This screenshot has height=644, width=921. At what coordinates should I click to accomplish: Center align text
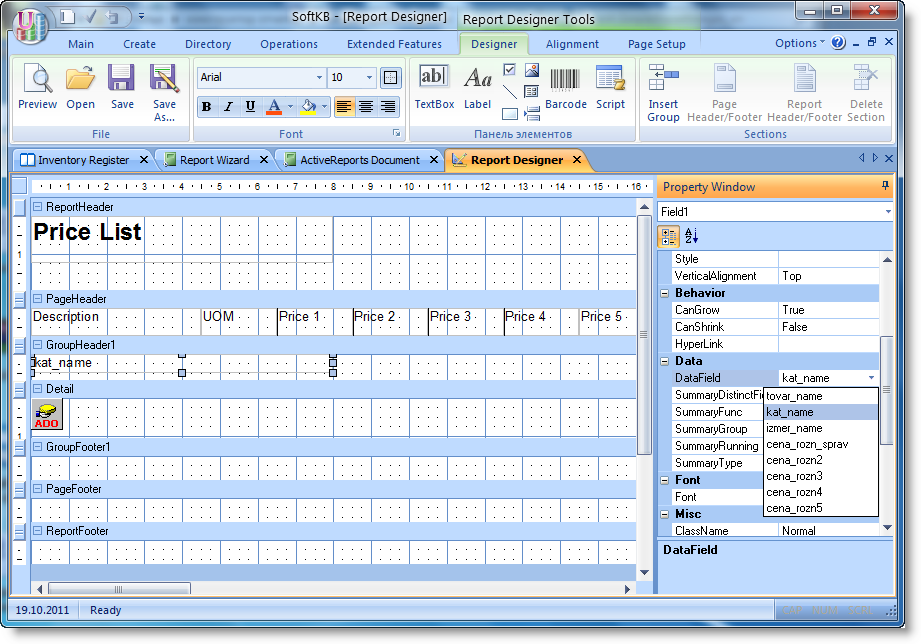[x=366, y=106]
